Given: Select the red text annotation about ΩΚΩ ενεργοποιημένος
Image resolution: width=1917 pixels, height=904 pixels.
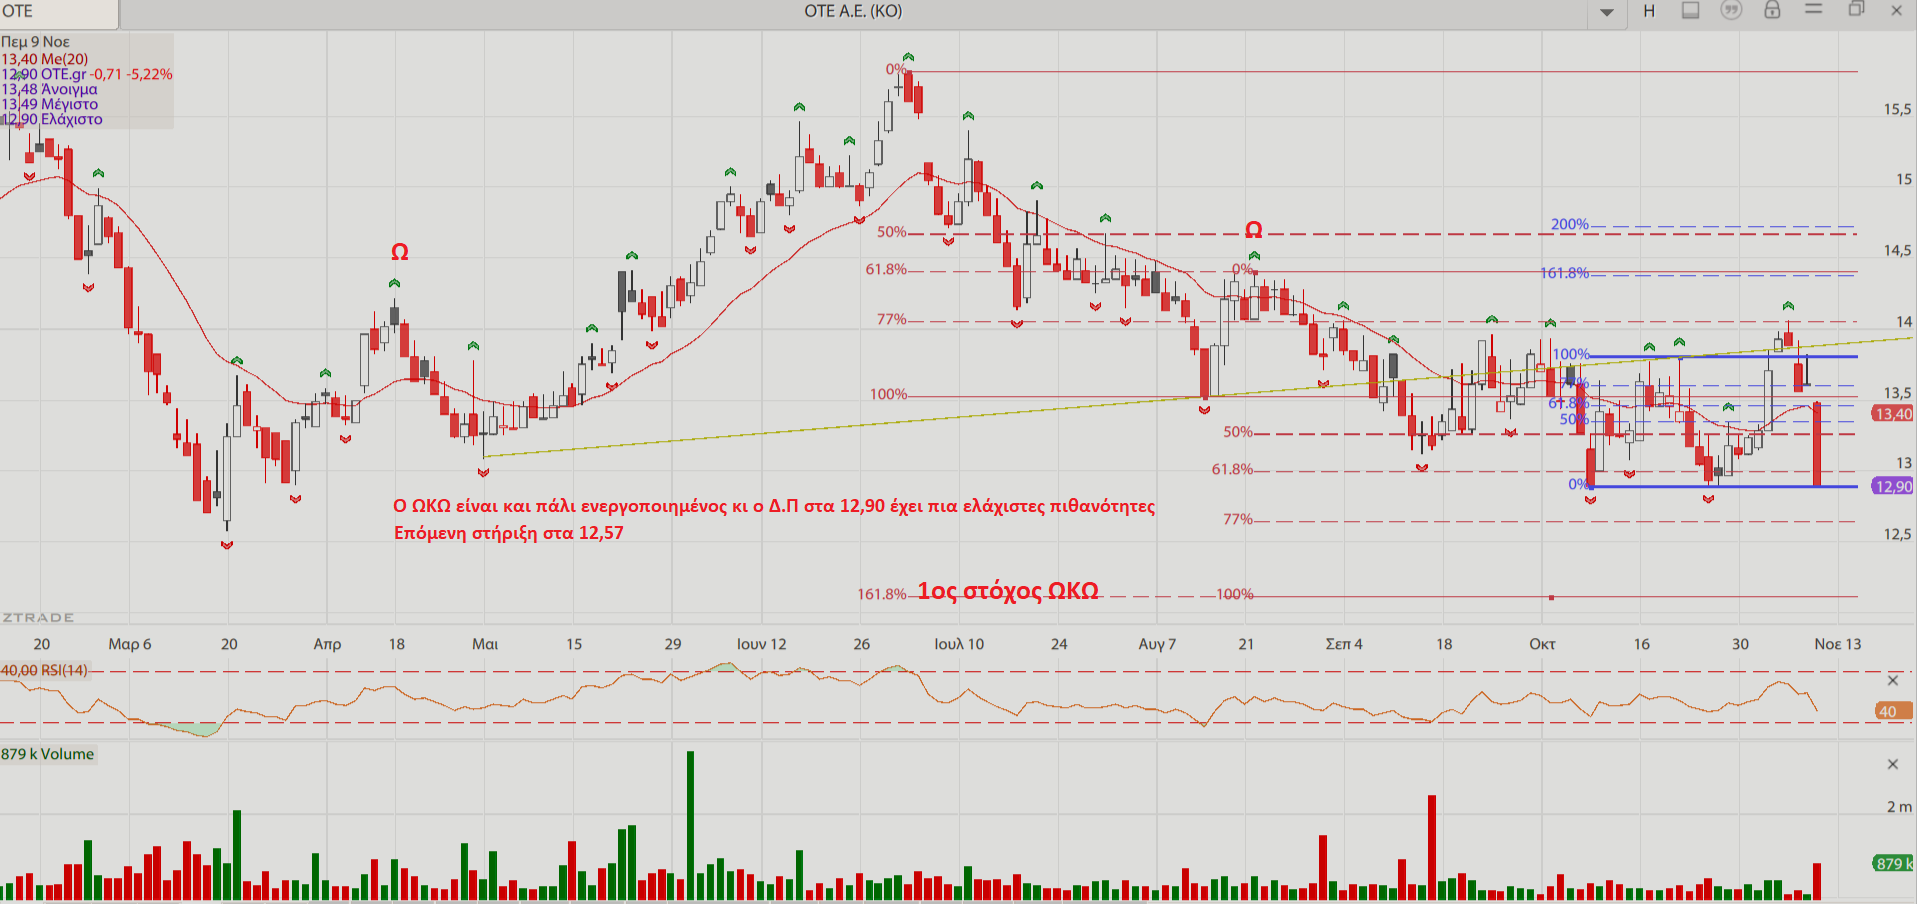Looking at the screenshot, I should click(774, 506).
